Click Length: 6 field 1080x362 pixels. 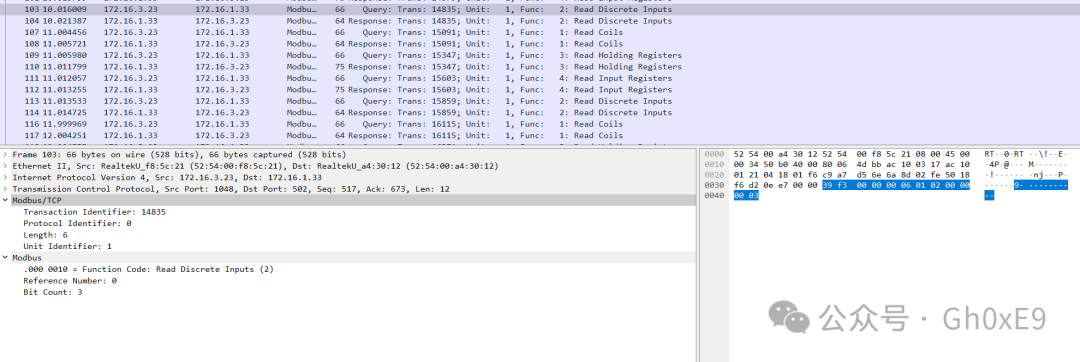(x=45, y=235)
